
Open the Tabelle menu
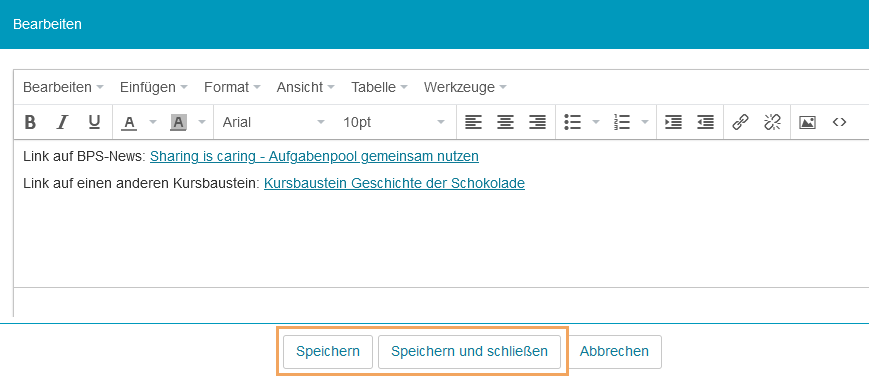(x=379, y=87)
